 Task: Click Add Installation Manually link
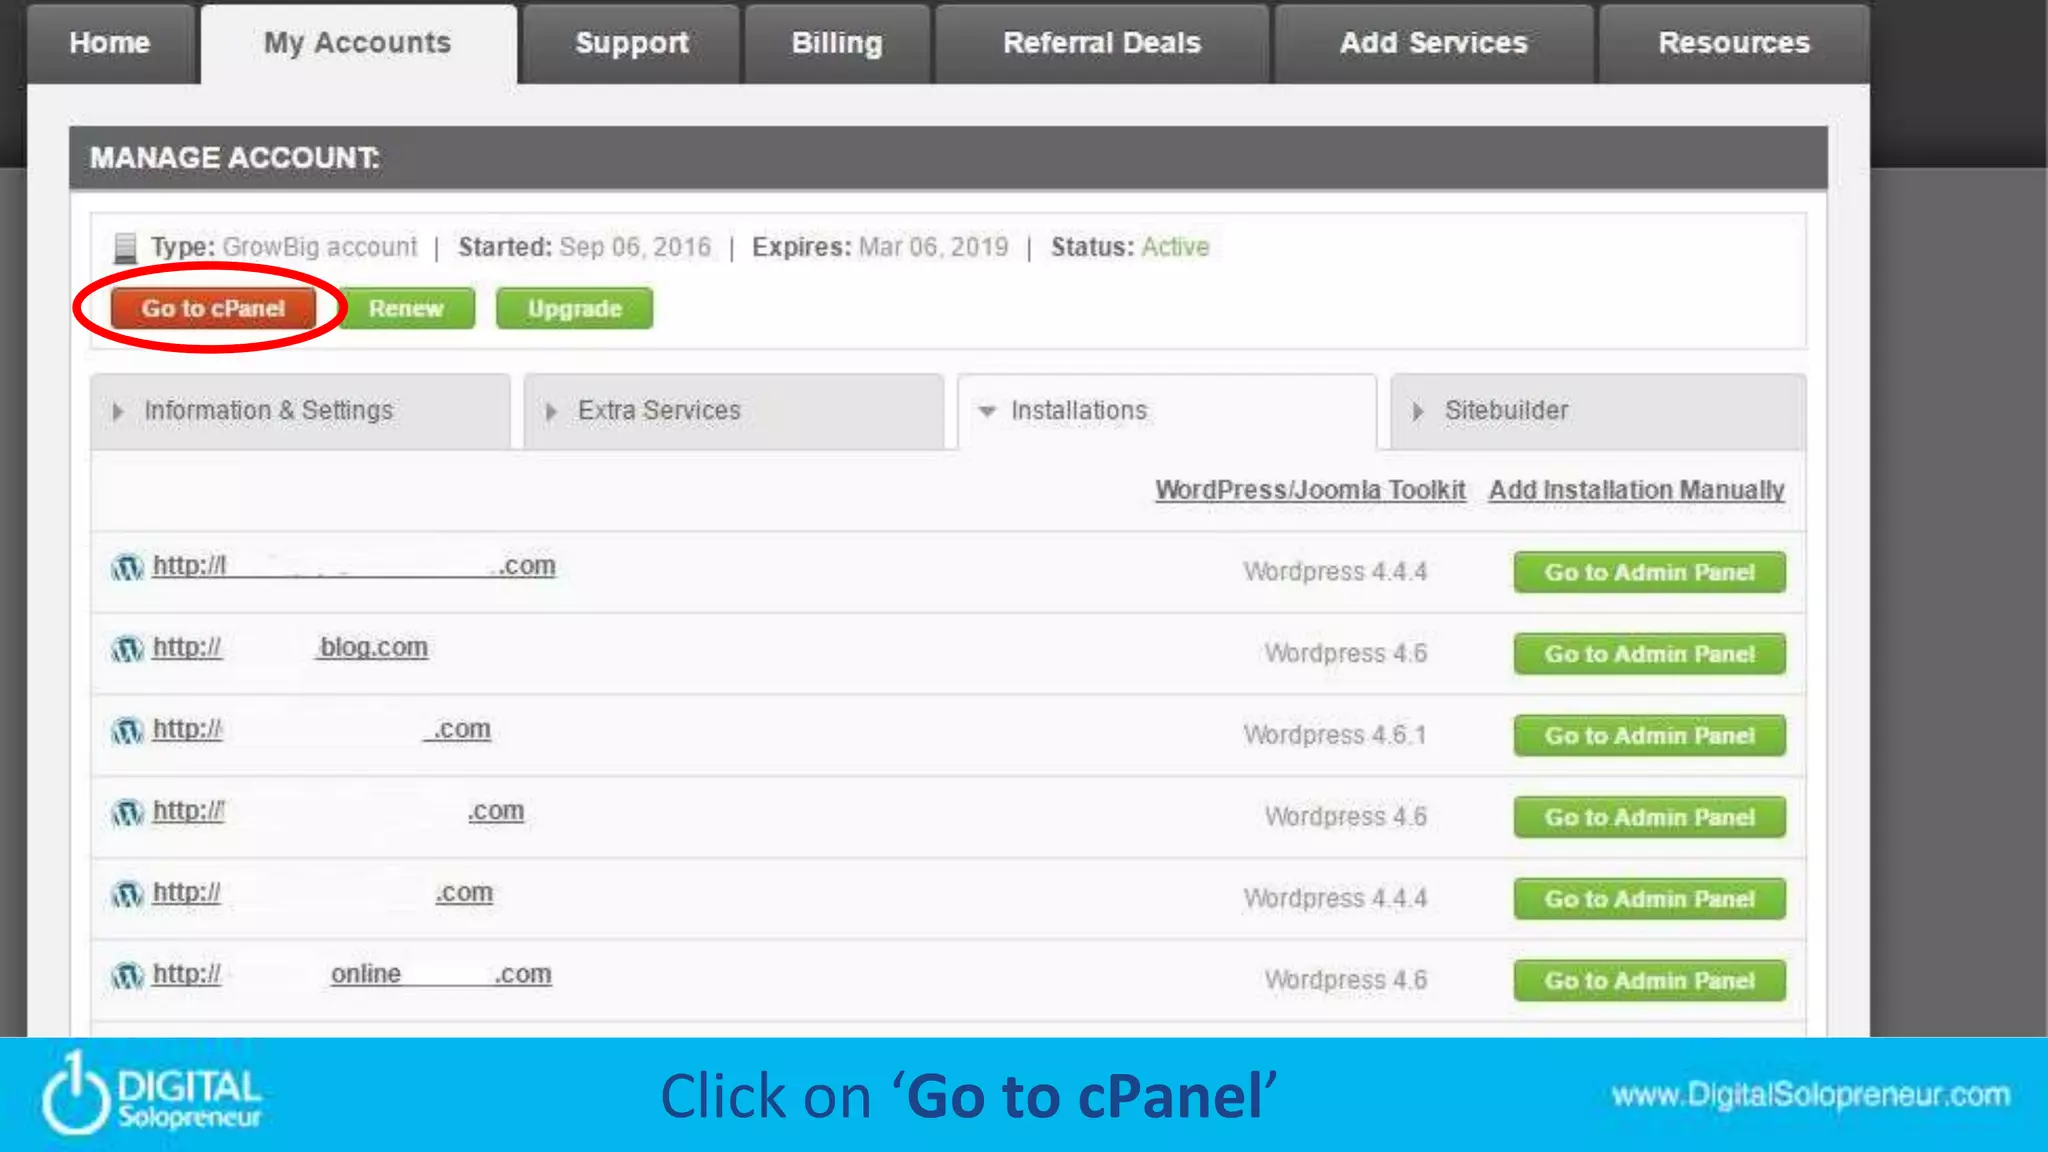(x=1636, y=490)
